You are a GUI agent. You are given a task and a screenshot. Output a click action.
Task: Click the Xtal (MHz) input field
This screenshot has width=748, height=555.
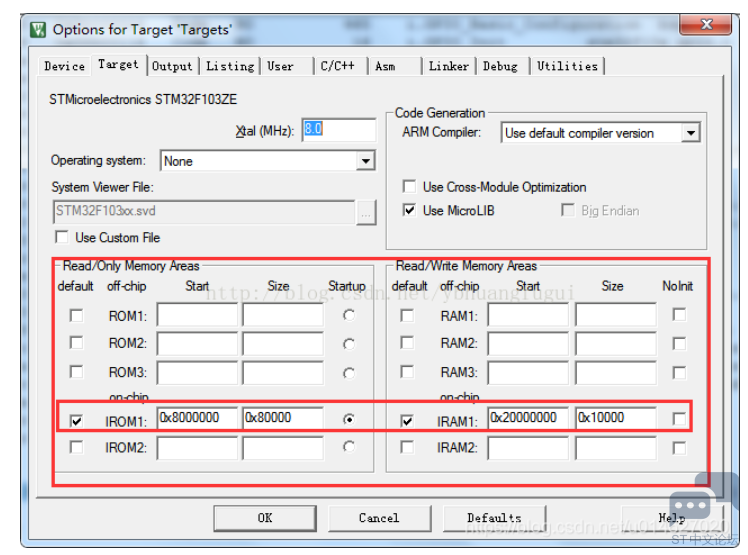point(339,129)
